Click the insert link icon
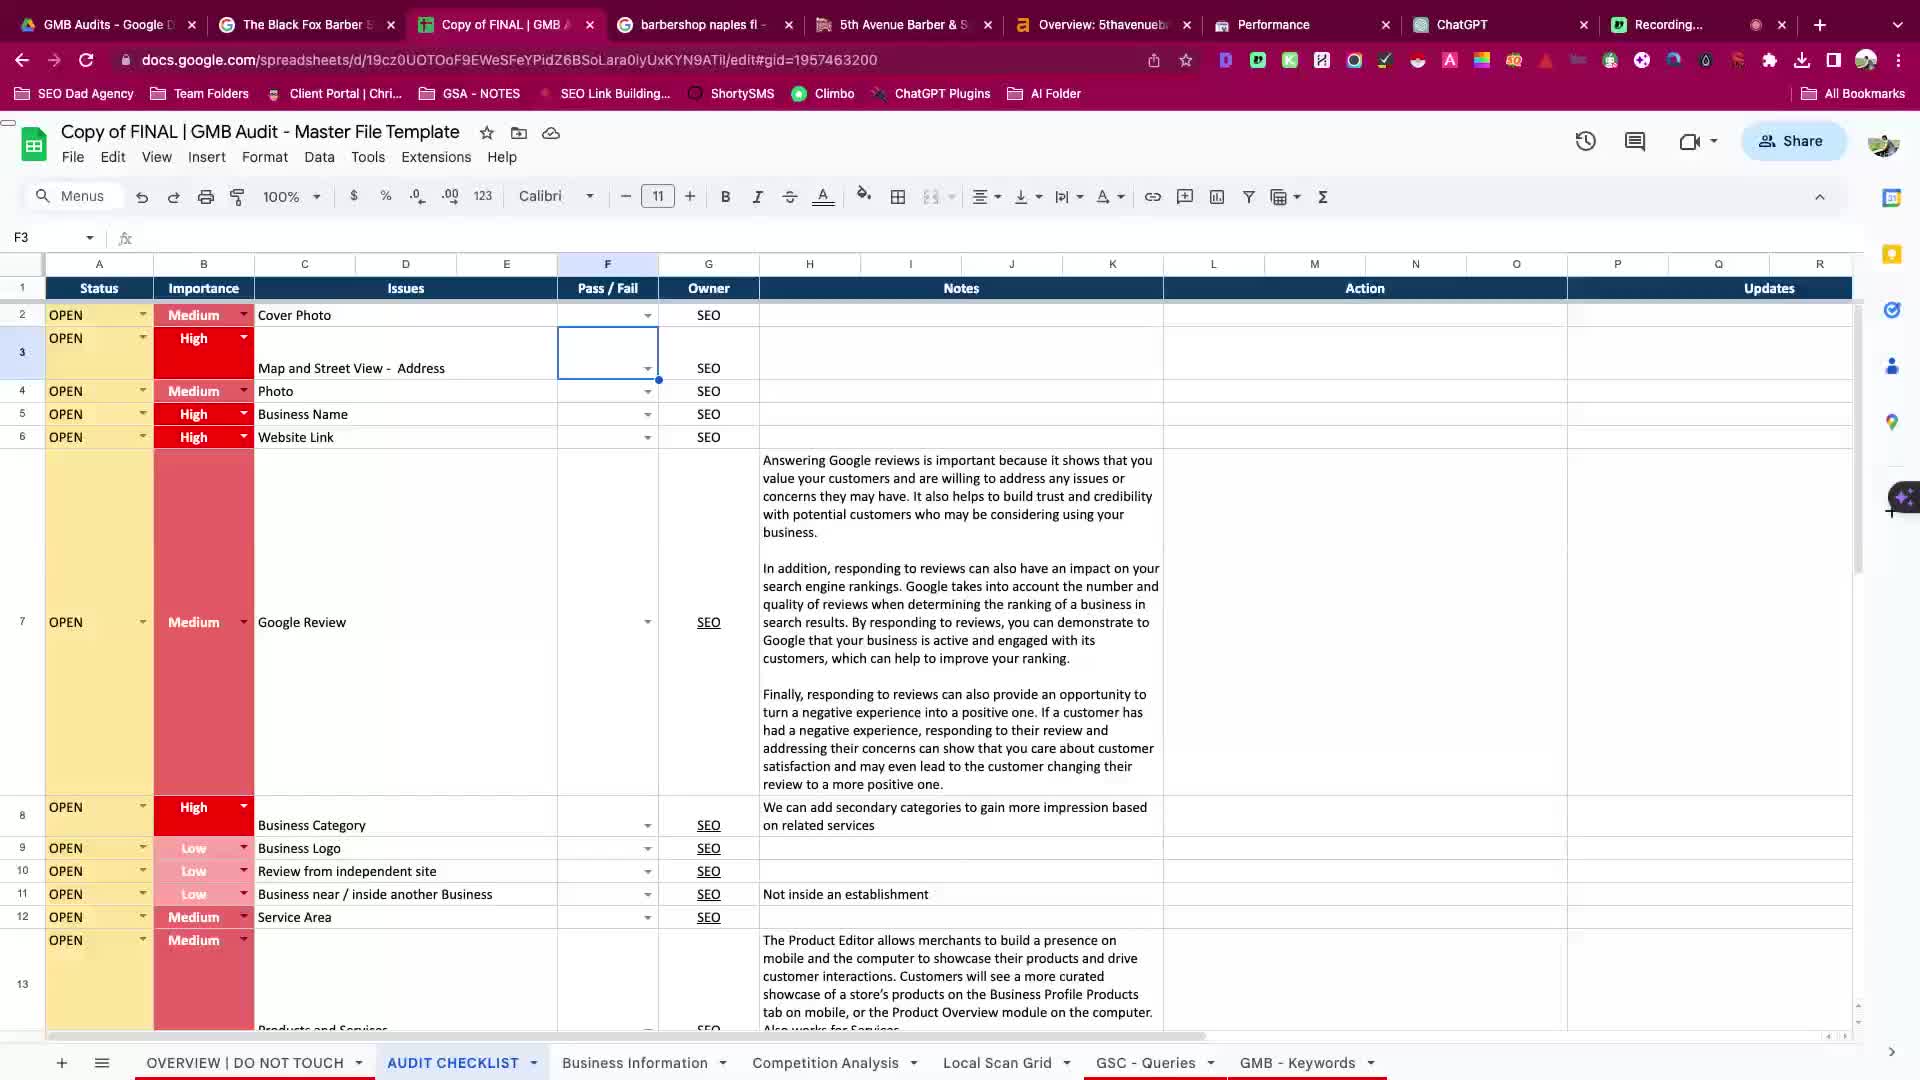The height and width of the screenshot is (1080, 1920). click(x=1152, y=197)
